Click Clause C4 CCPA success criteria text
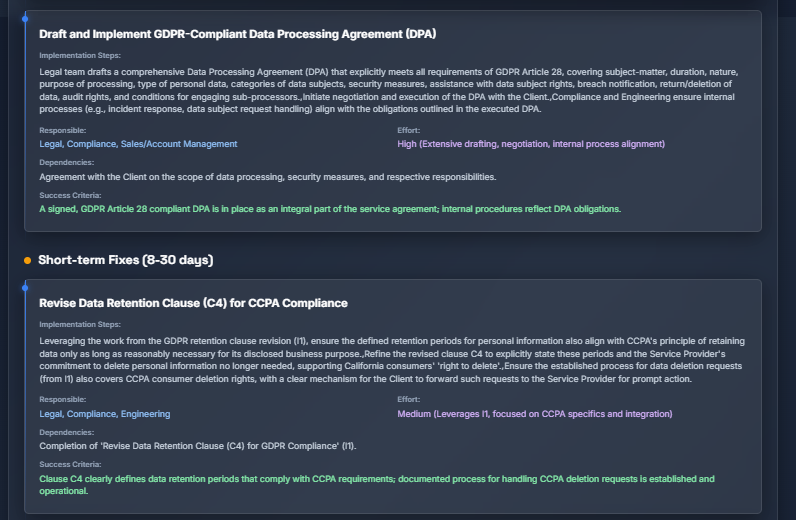Screen dimensions: 796x520 click(x=377, y=485)
